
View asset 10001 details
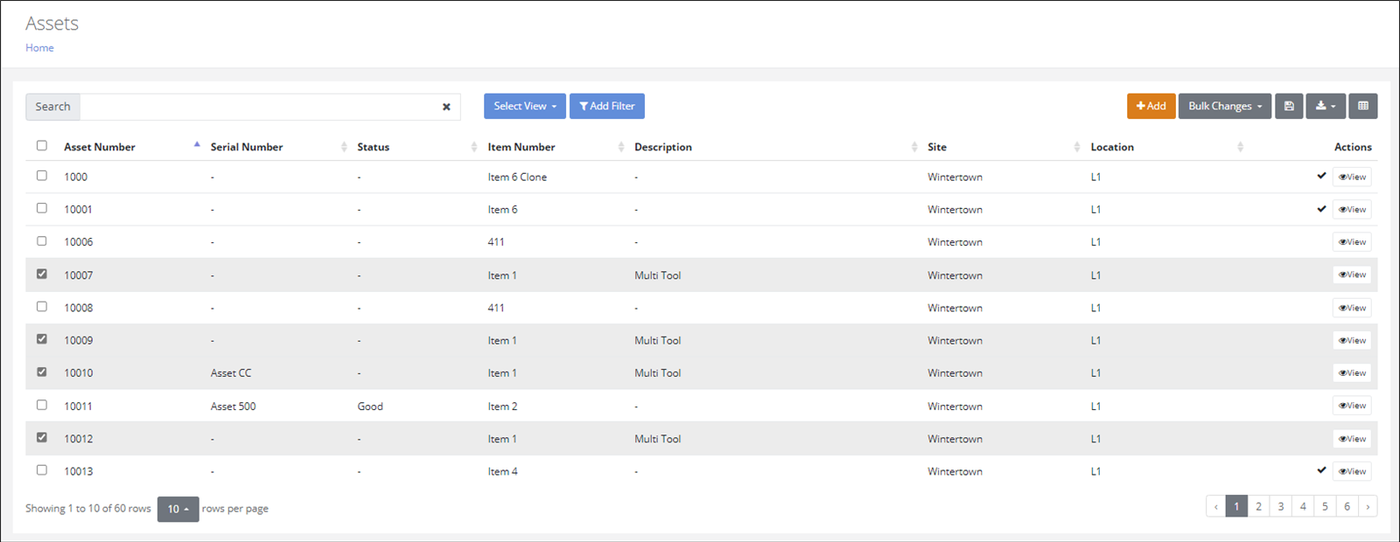[1352, 210]
